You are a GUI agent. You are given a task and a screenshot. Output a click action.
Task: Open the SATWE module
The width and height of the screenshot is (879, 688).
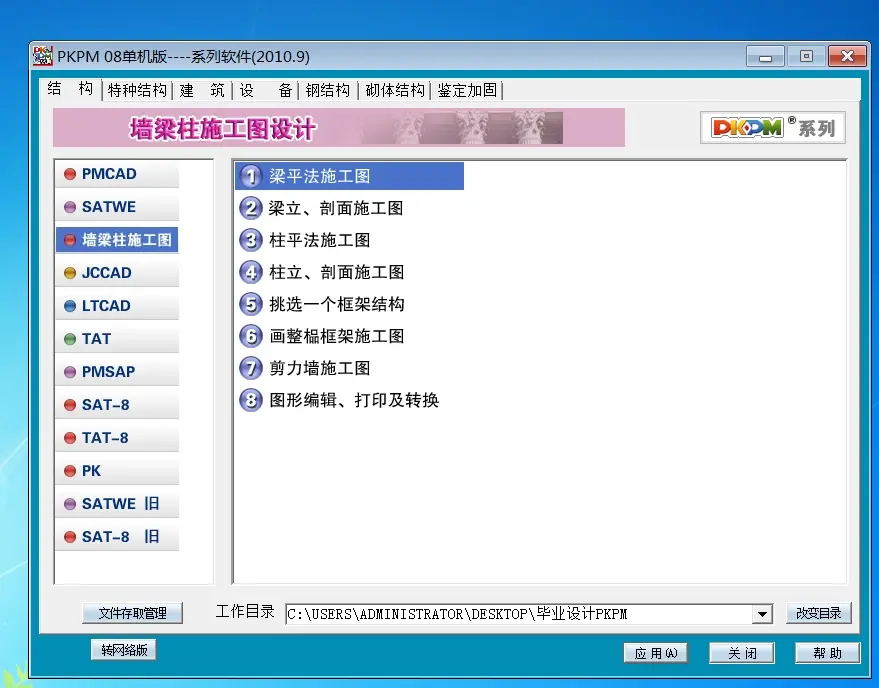click(x=117, y=207)
